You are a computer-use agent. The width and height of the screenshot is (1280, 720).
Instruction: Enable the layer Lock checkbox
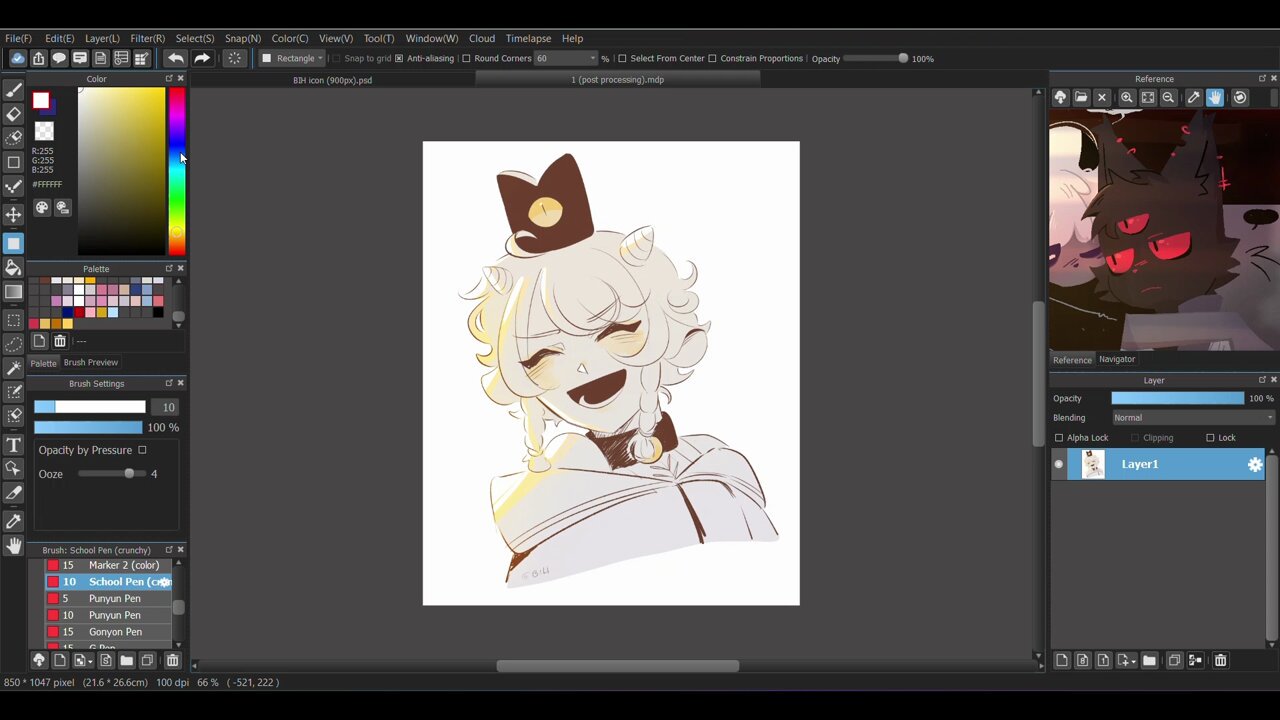(x=1210, y=438)
